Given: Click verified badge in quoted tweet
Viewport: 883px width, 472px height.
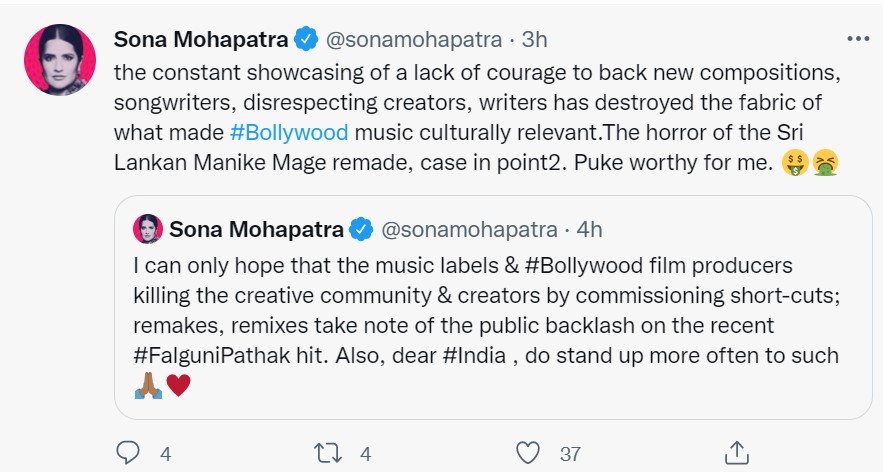Looking at the screenshot, I should (x=360, y=229).
